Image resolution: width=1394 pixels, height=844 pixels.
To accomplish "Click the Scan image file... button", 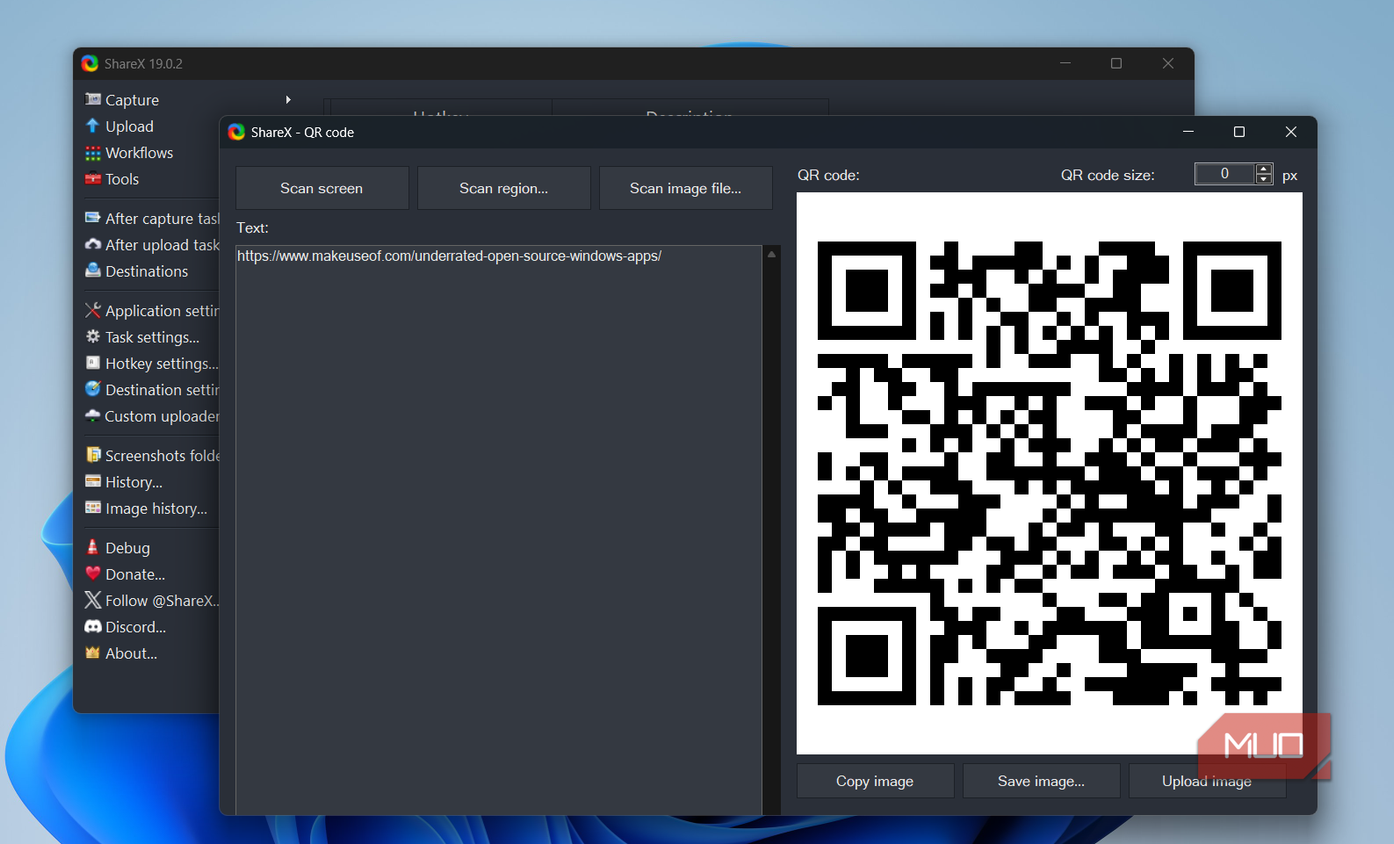I will click(686, 188).
